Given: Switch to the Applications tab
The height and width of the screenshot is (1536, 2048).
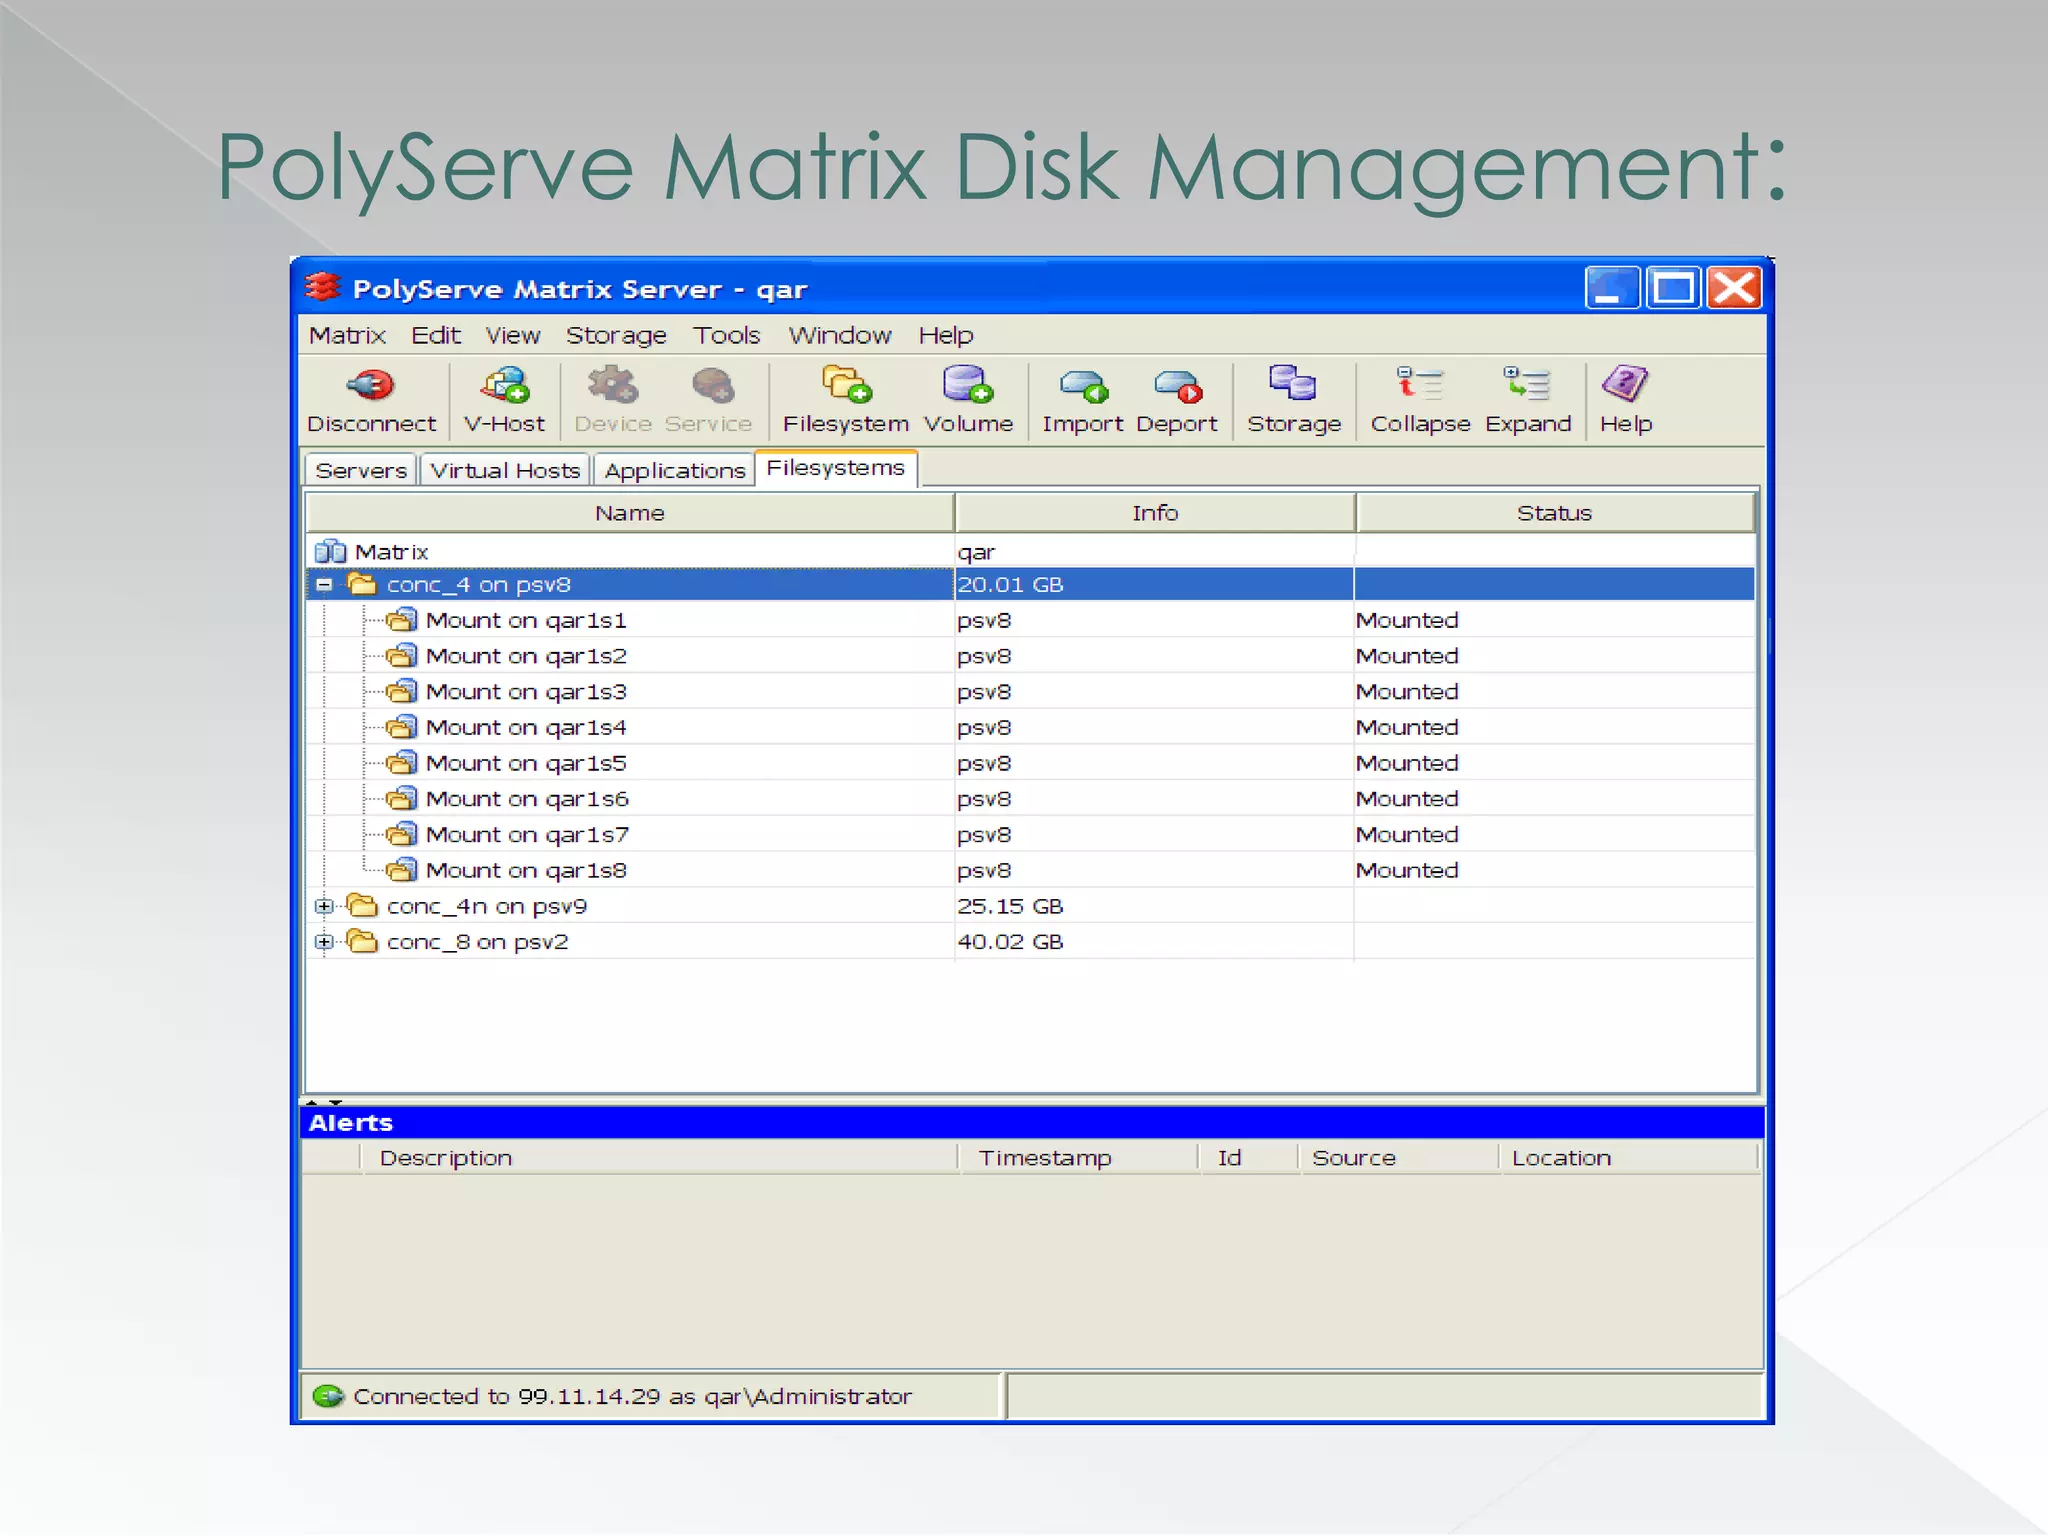Looking at the screenshot, I should [x=675, y=470].
